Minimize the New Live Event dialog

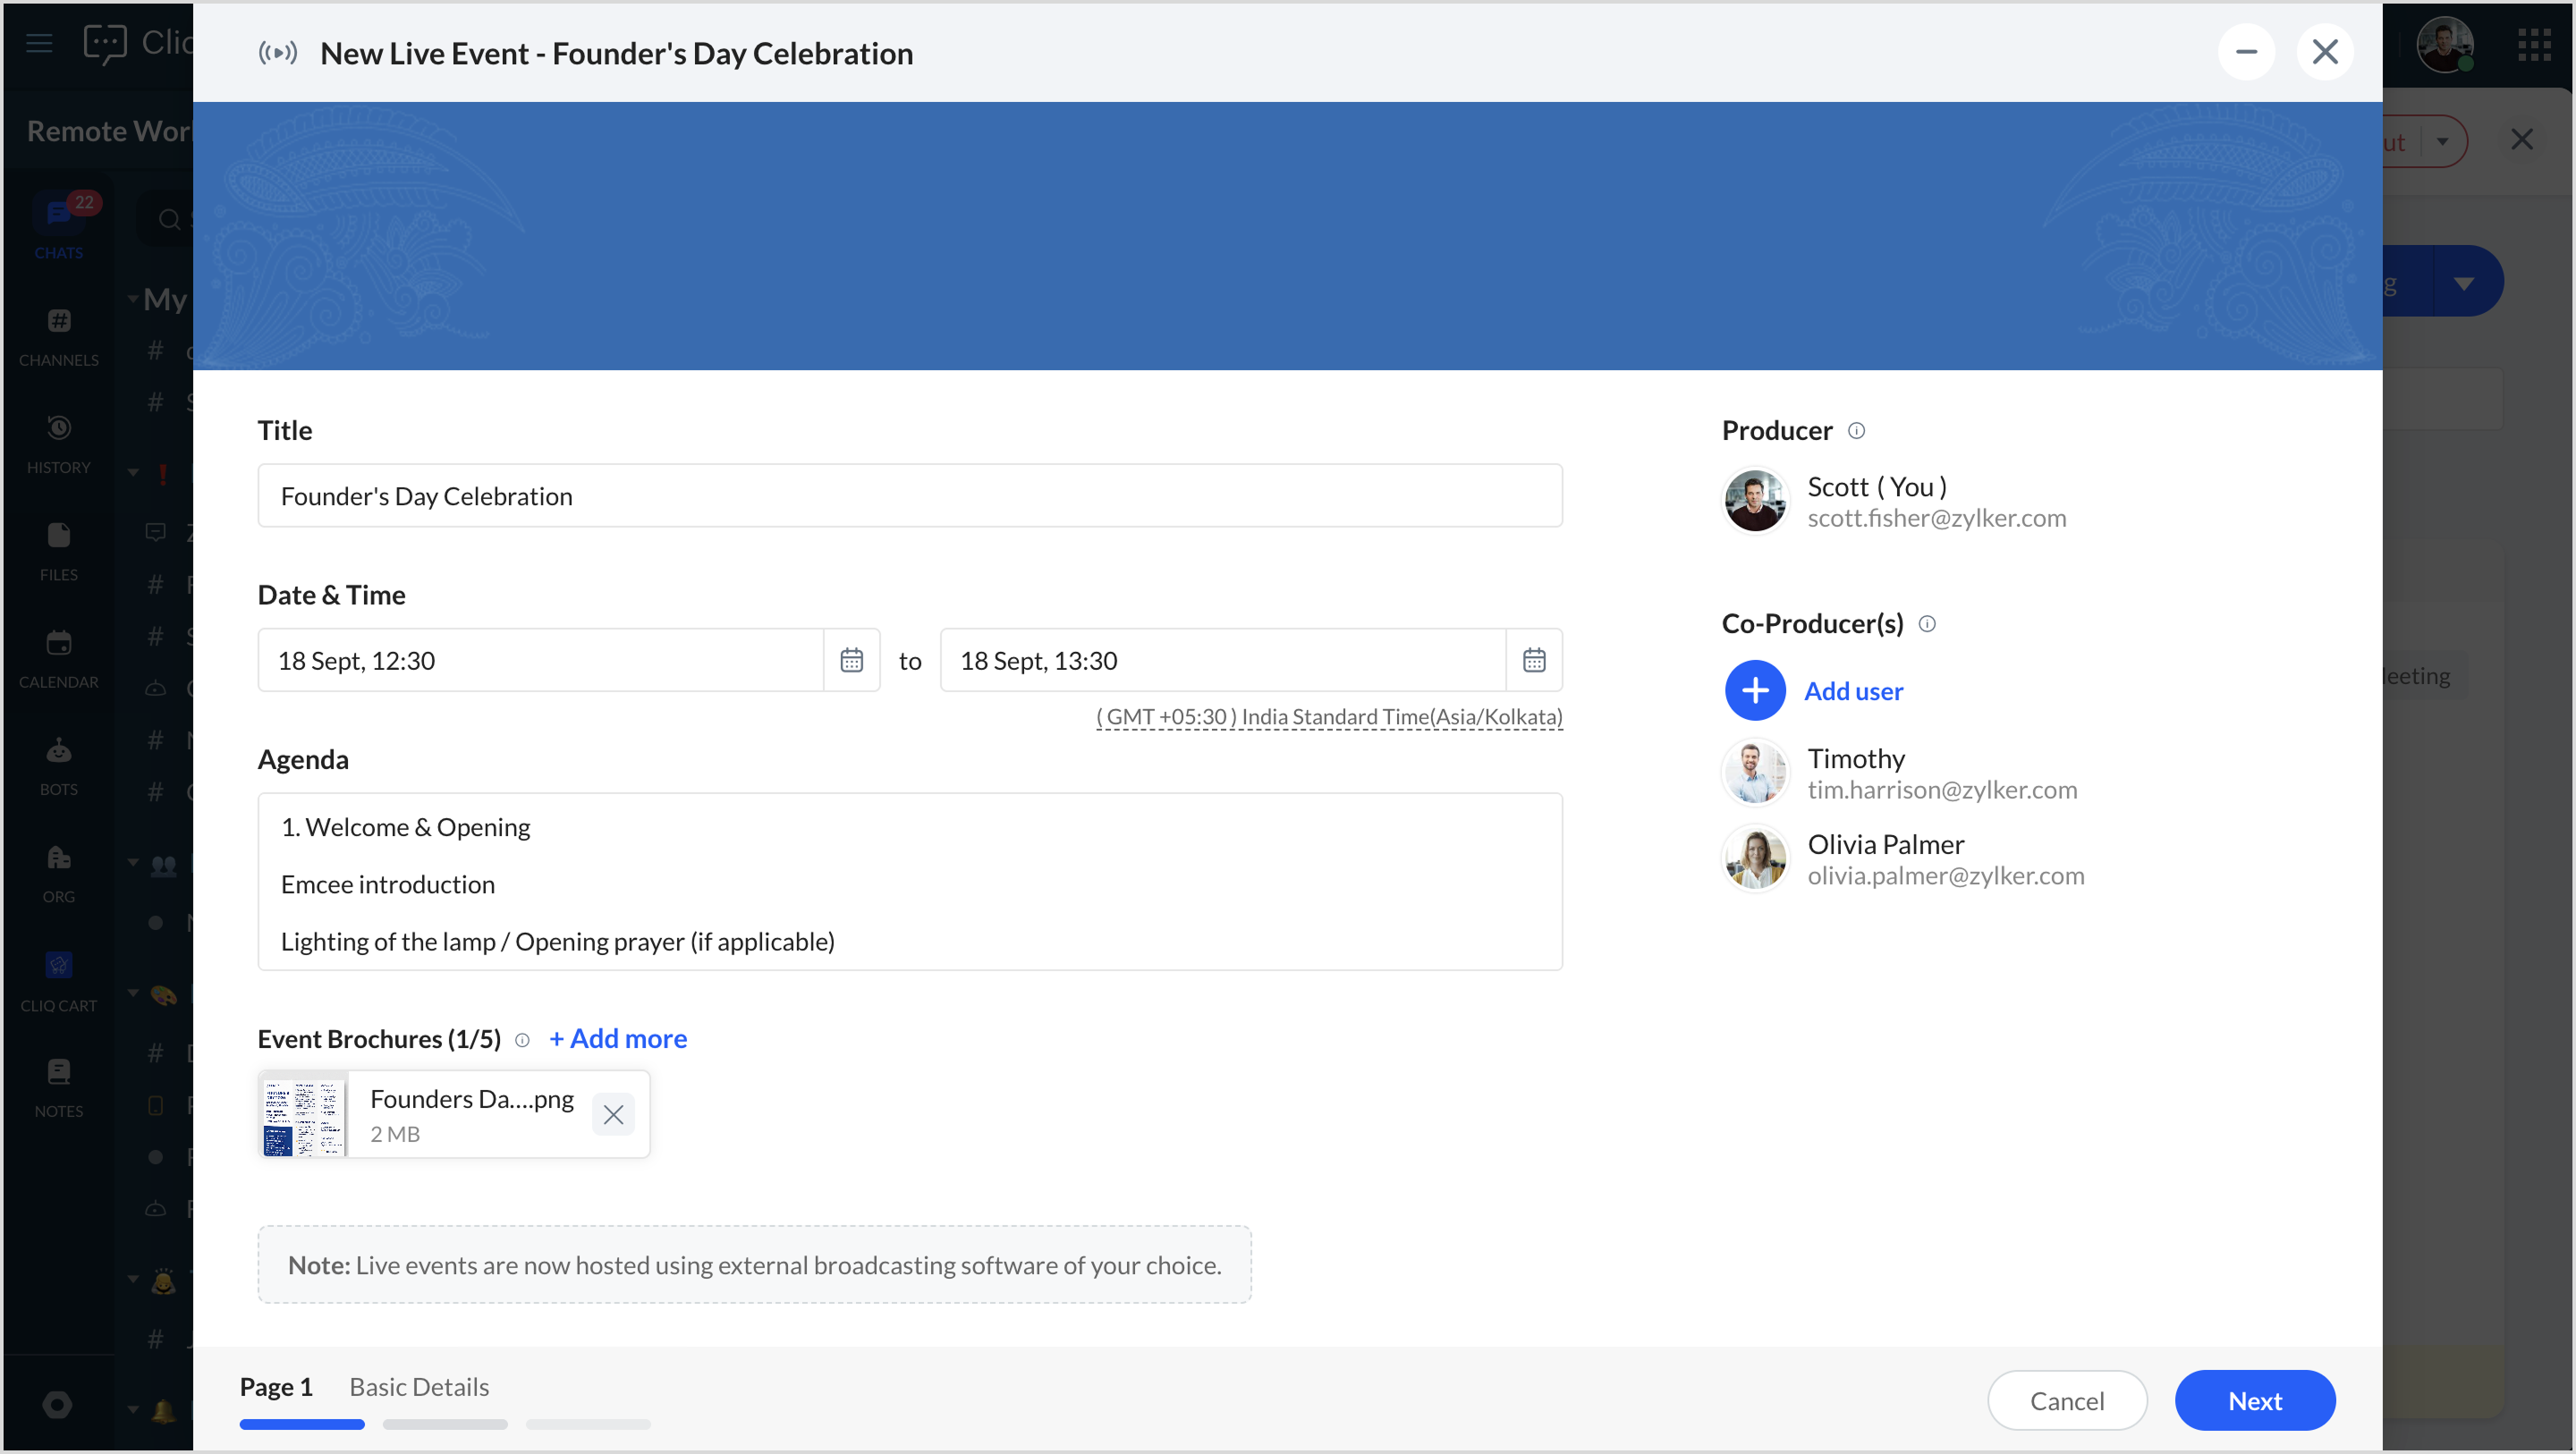2246,53
